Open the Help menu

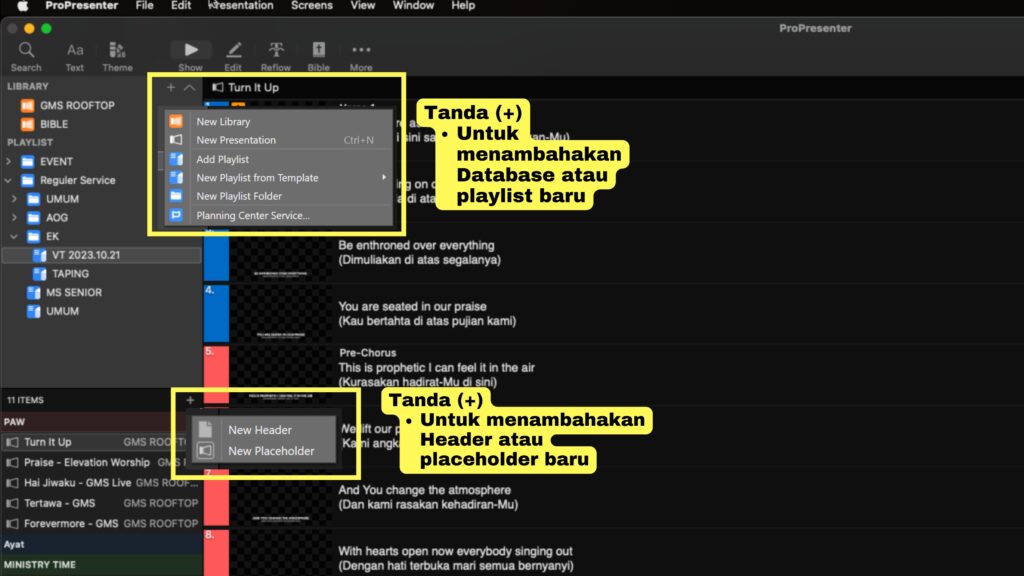click(x=463, y=6)
